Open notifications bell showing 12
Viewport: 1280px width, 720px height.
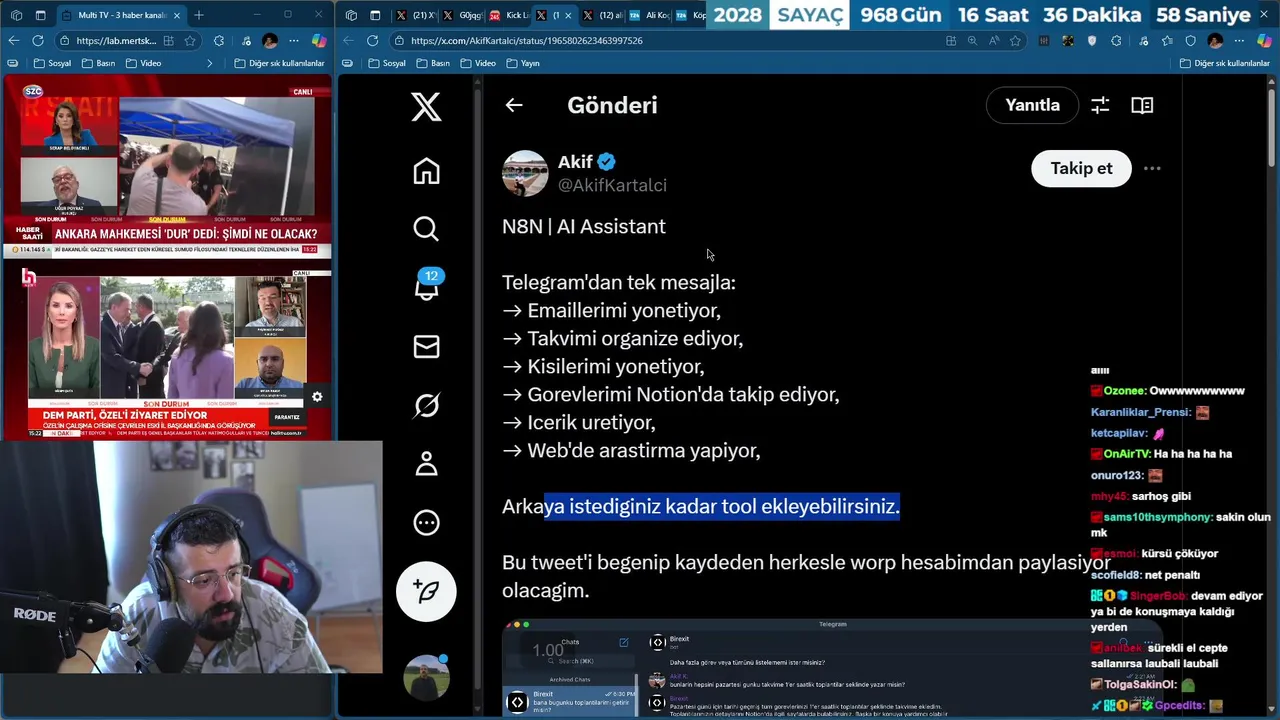427,285
